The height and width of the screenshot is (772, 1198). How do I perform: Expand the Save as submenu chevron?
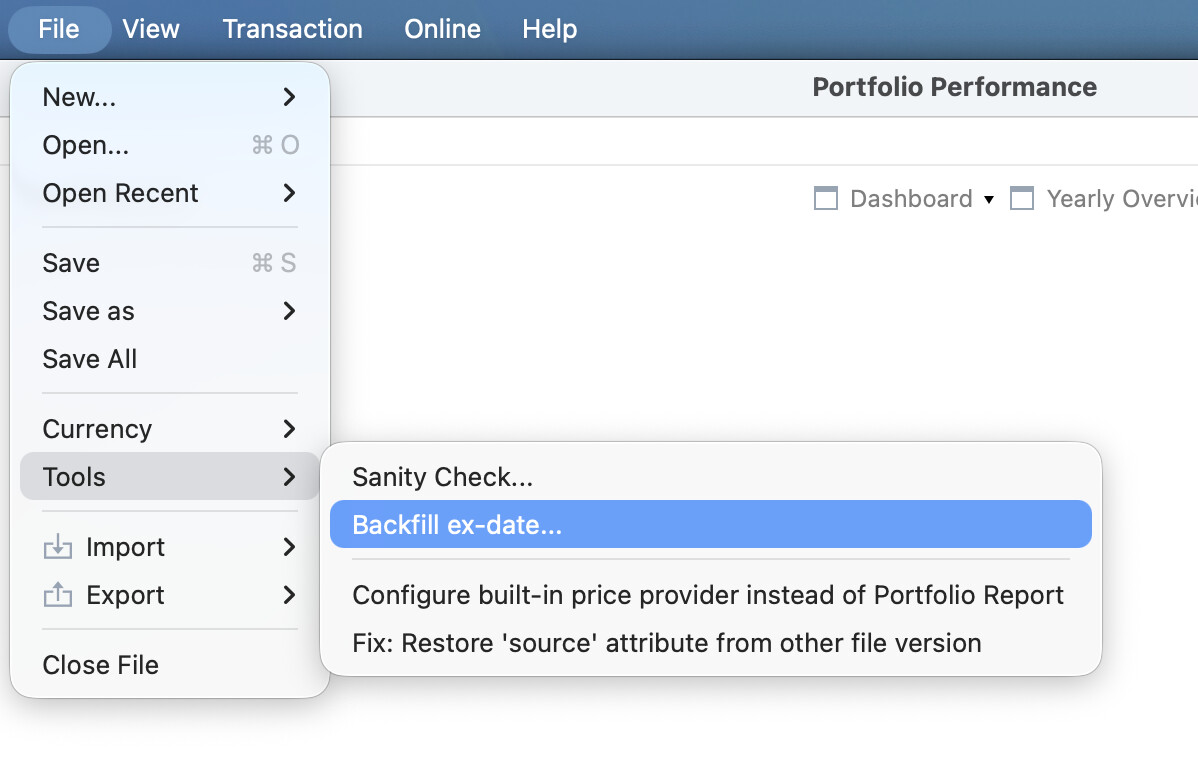pyautogui.click(x=289, y=311)
